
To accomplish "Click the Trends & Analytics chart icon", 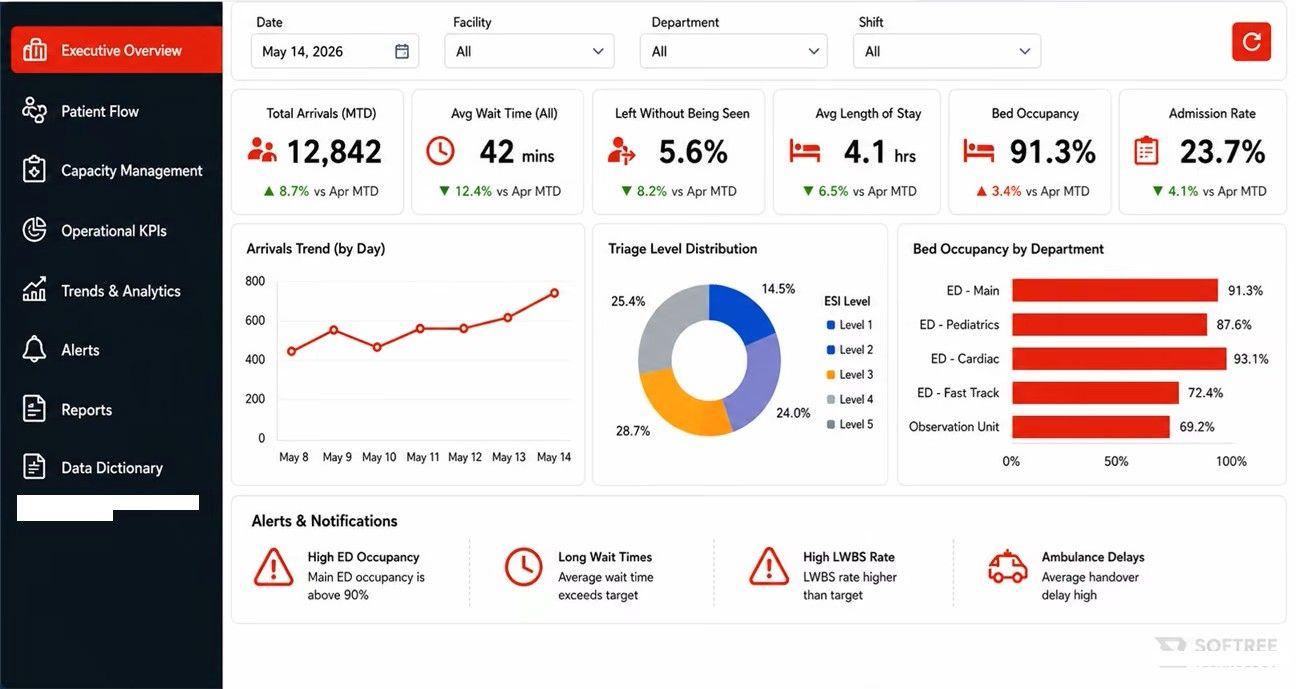I will click(x=35, y=290).
